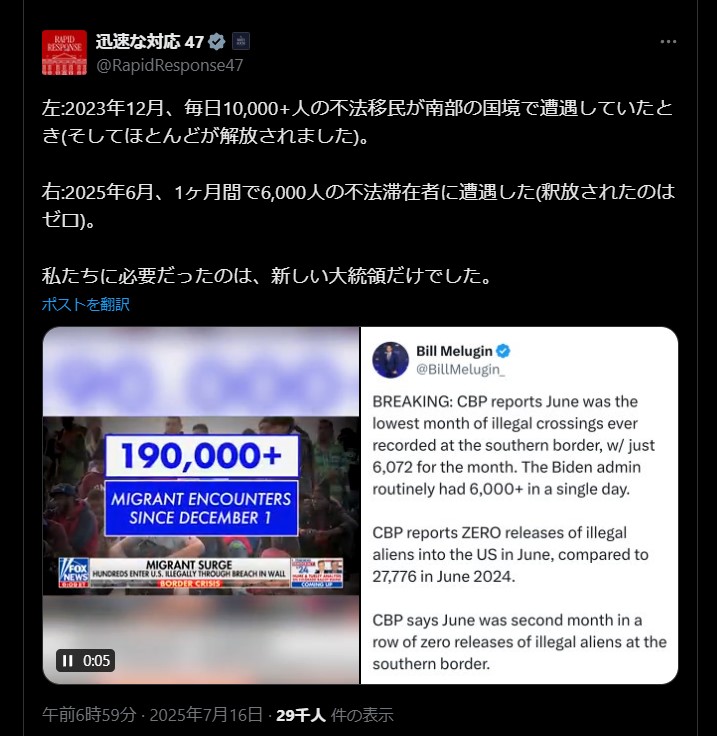Image resolution: width=717 pixels, height=736 pixels.
Task: Click the Migrant Encounters Since December 1 caption
Action: click(201, 508)
